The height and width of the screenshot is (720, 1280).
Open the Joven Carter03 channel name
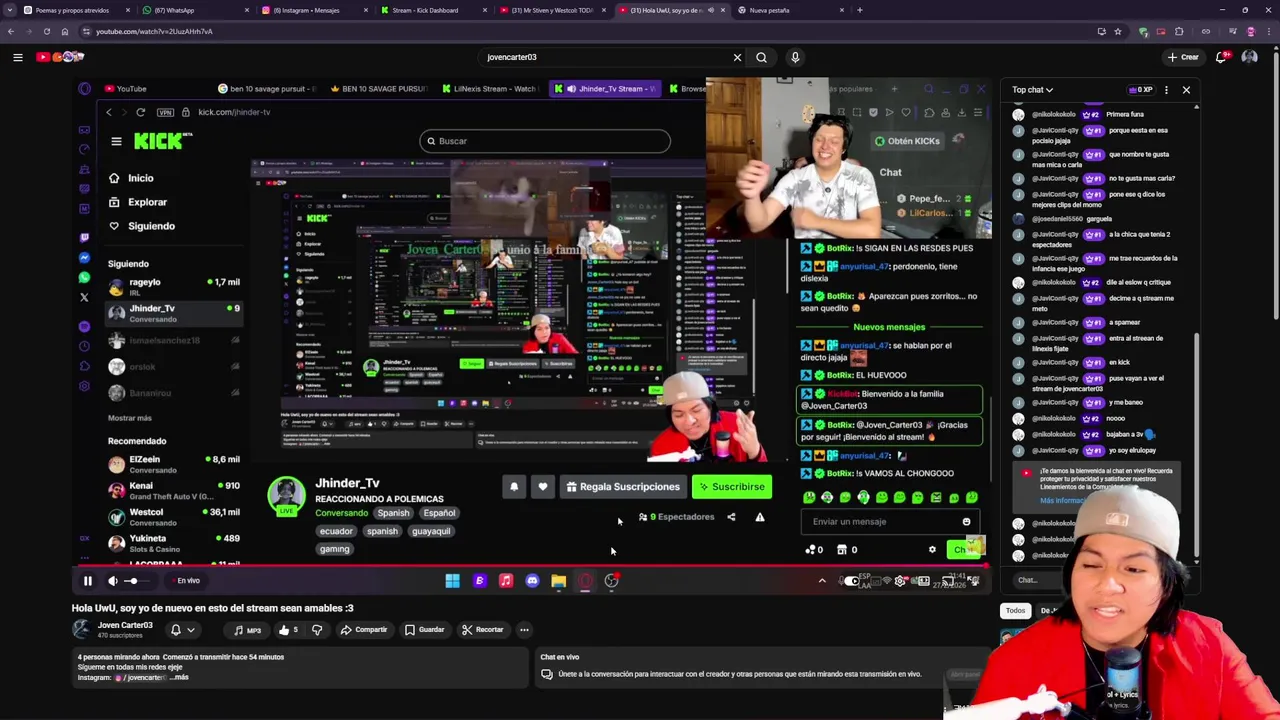[125, 625]
